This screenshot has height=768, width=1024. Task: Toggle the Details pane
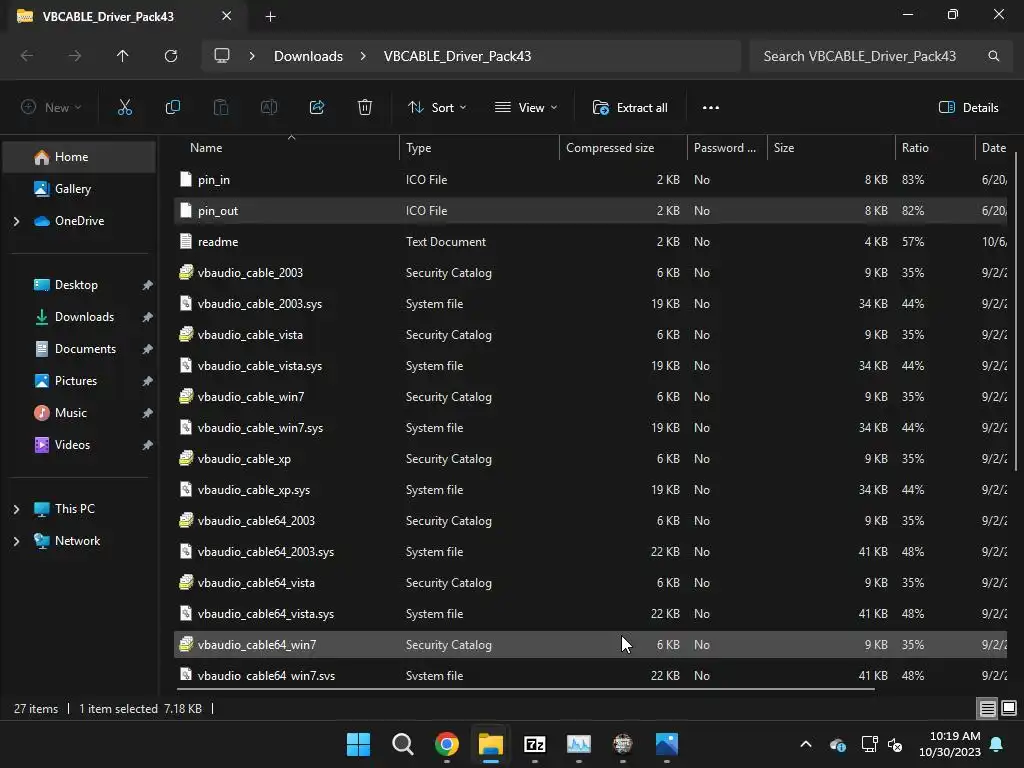tap(968, 107)
